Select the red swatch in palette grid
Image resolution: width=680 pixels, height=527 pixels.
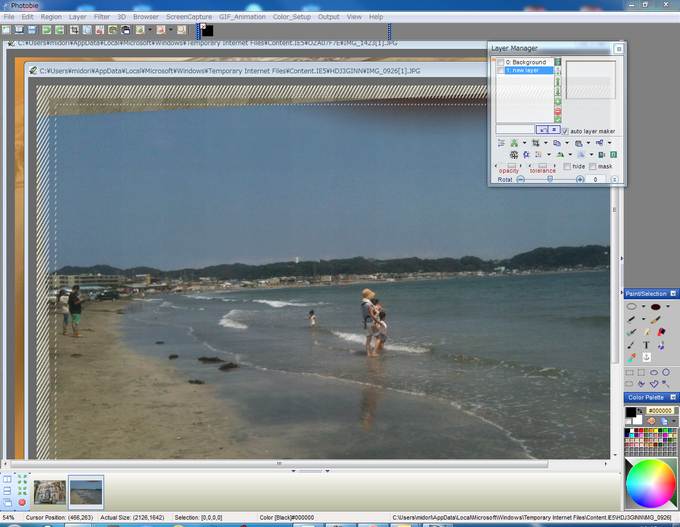coord(641,431)
